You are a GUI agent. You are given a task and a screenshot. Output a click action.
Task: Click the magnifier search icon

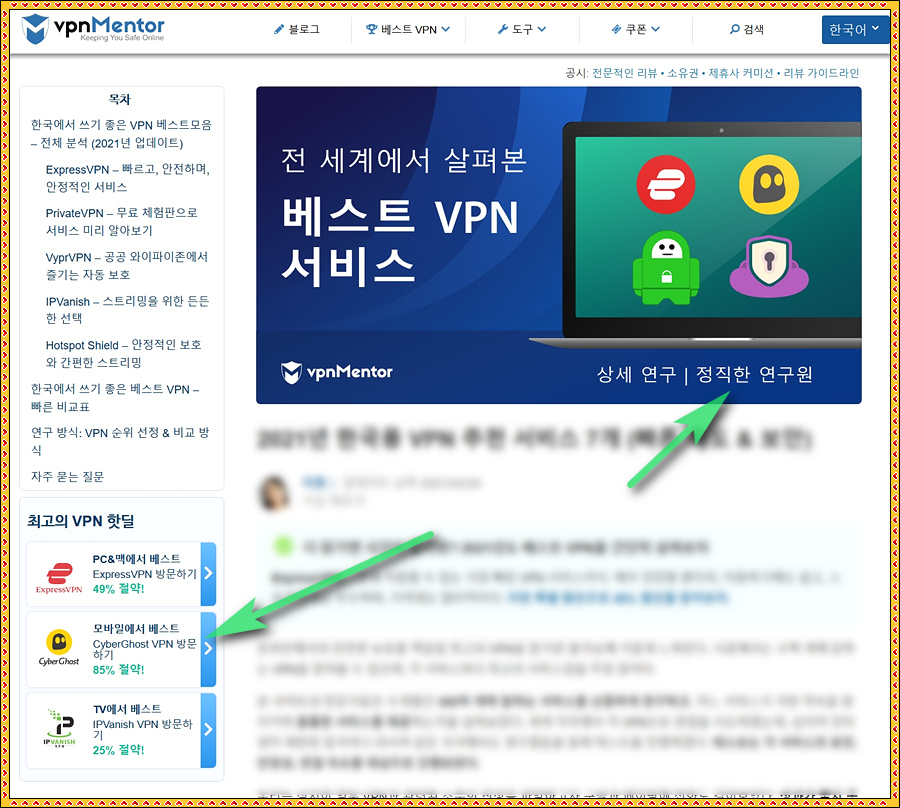pos(734,29)
